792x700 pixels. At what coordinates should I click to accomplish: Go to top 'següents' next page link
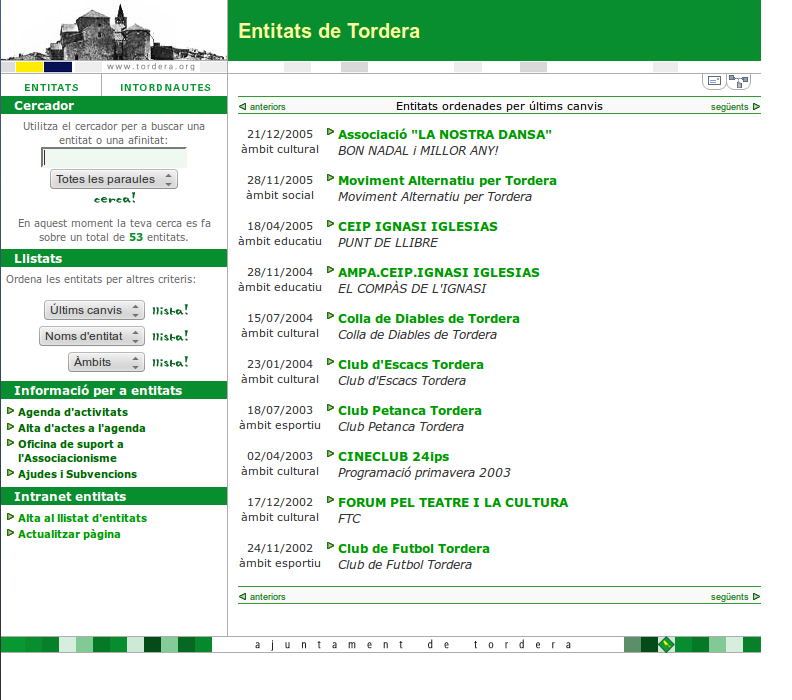tap(729, 107)
